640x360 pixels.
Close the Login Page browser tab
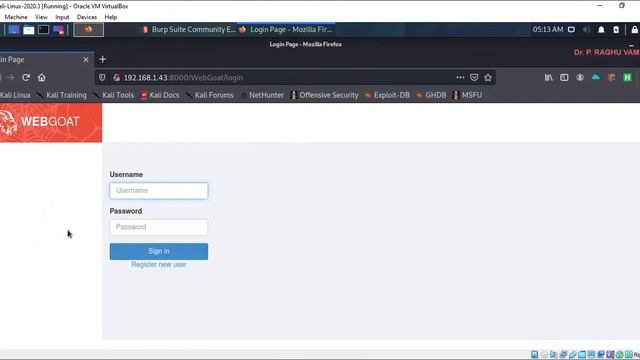tap(86, 60)
